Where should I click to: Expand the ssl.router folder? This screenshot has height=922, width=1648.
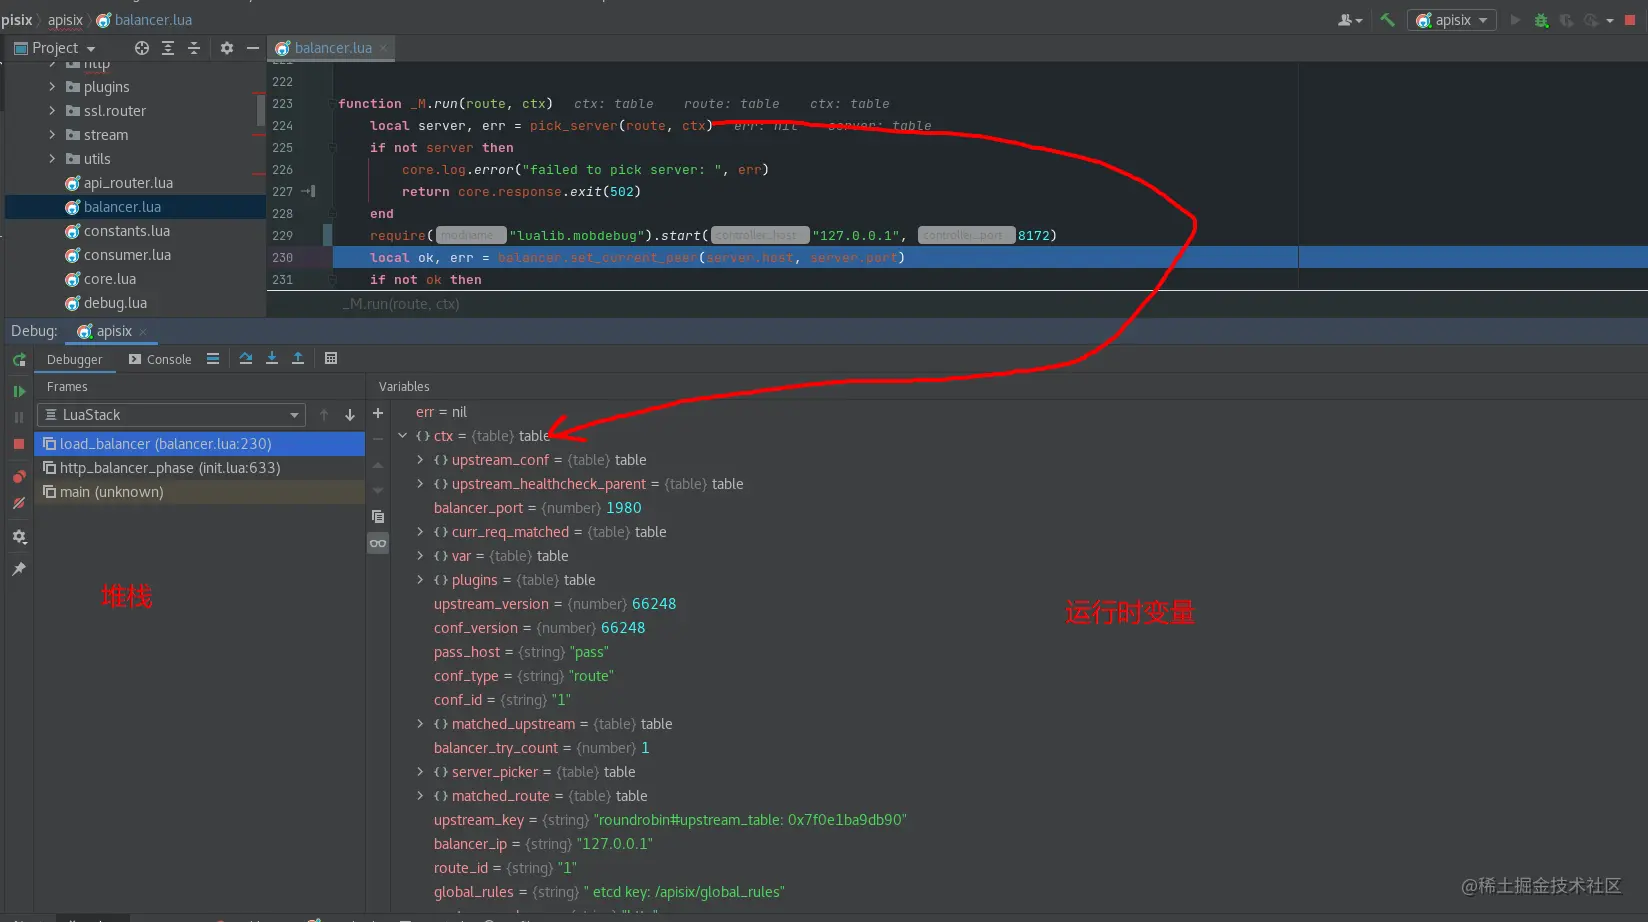pos(52,111)
